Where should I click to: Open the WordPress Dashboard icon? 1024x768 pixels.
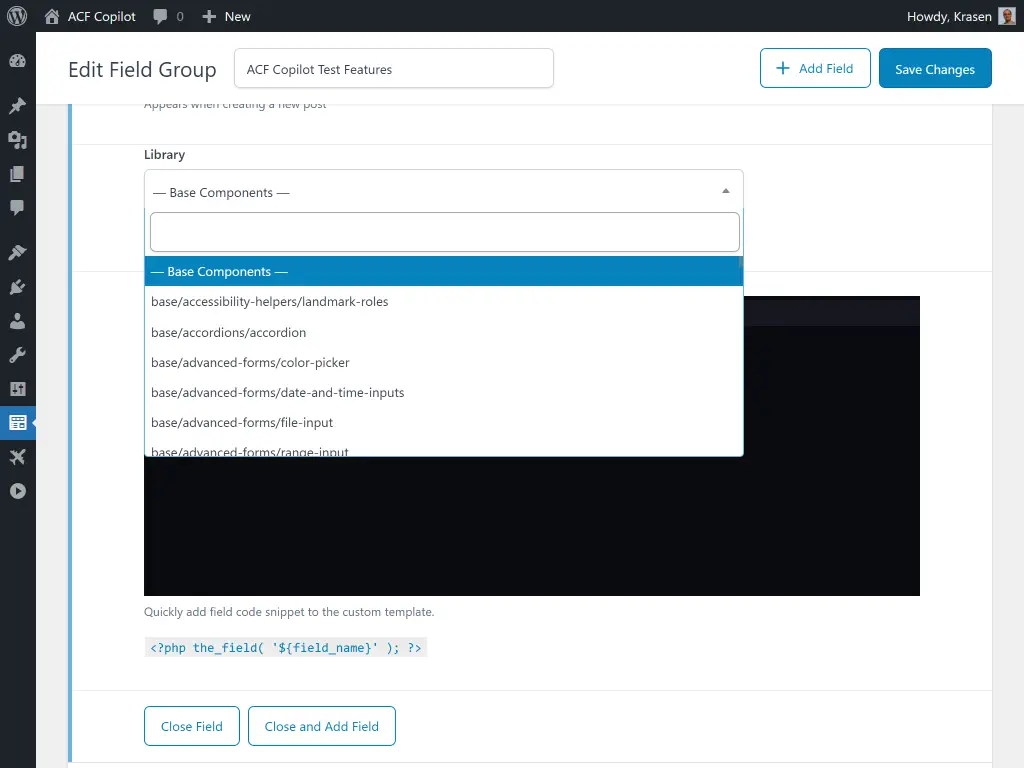tap(18, 61)
